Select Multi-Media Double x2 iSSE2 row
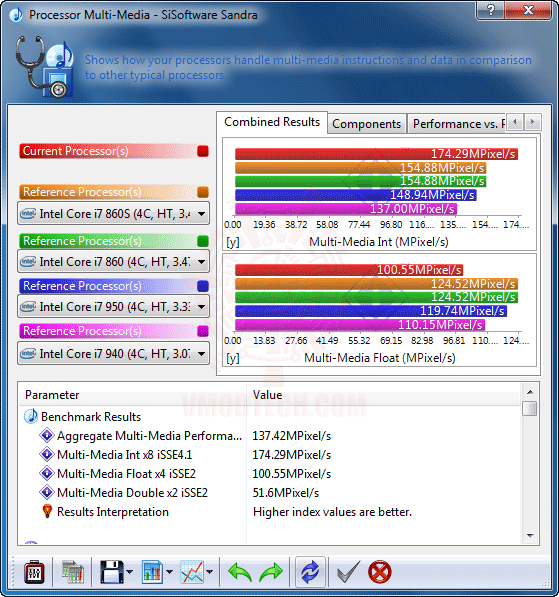The width and height of the screenshot is (559, 597). [270, 493]
